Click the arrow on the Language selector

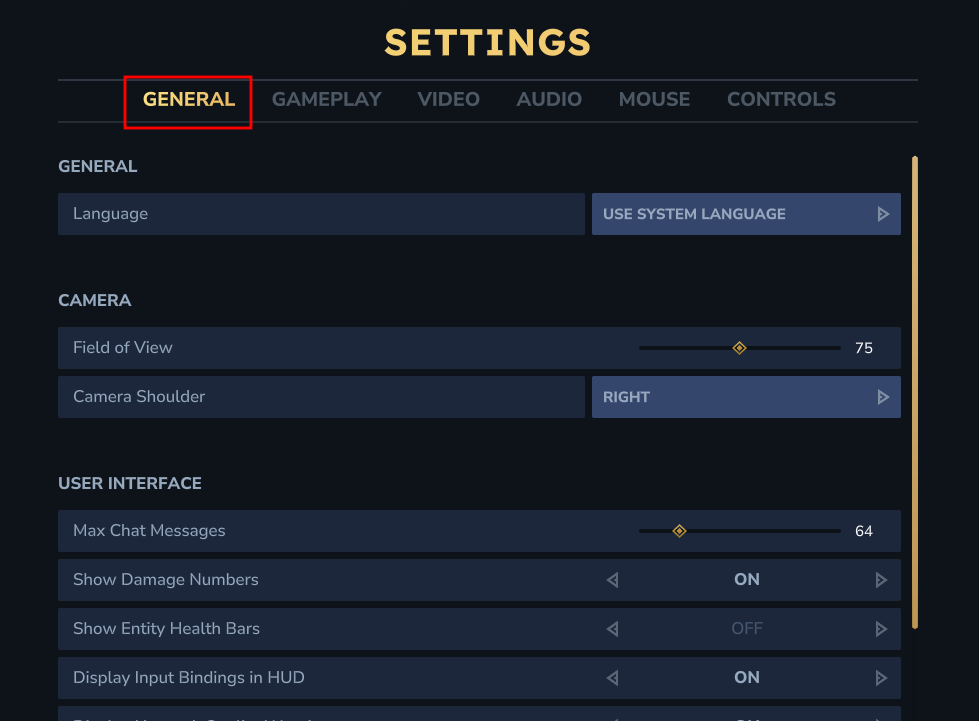(883, 214)
